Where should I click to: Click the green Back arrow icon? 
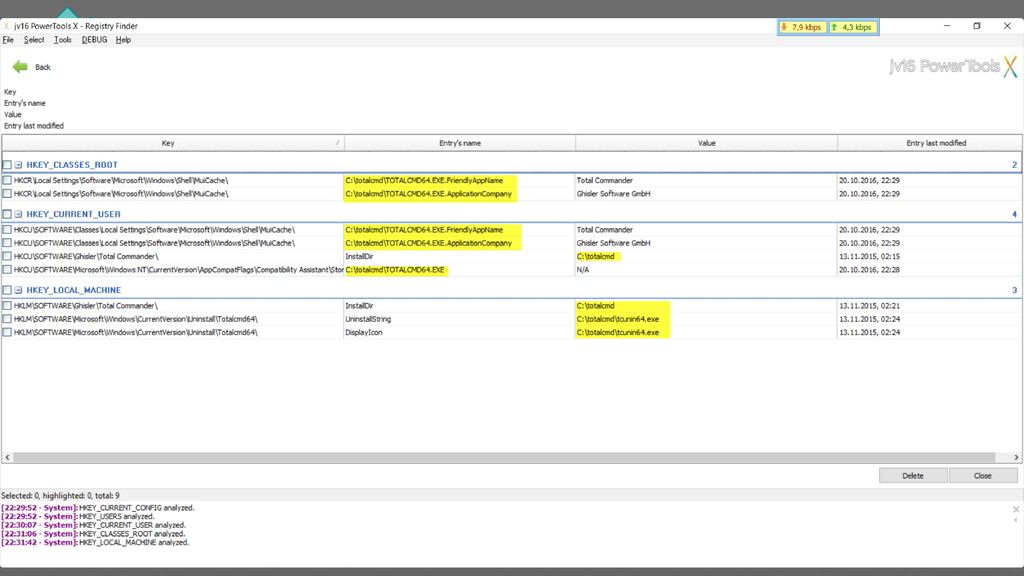click(20, 67)
